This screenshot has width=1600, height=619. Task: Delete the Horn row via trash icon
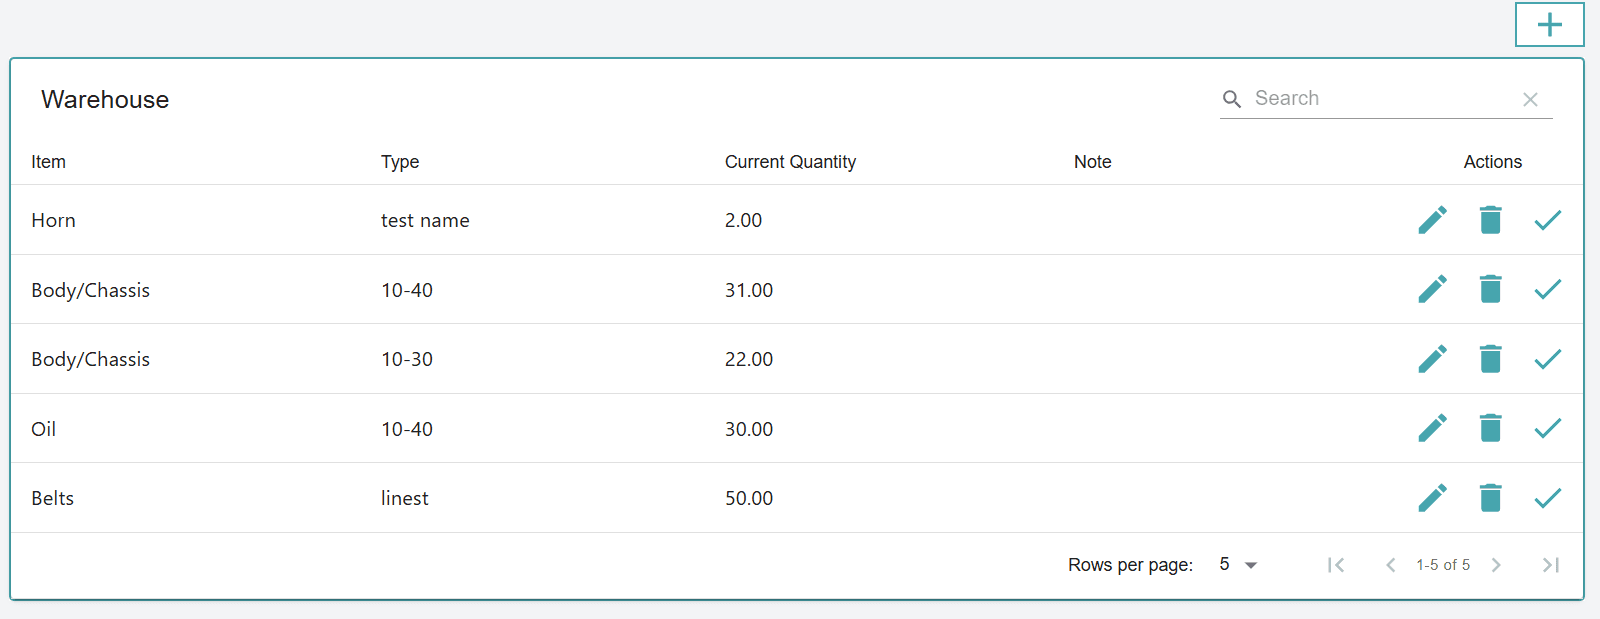click(x=1490, y=220)
